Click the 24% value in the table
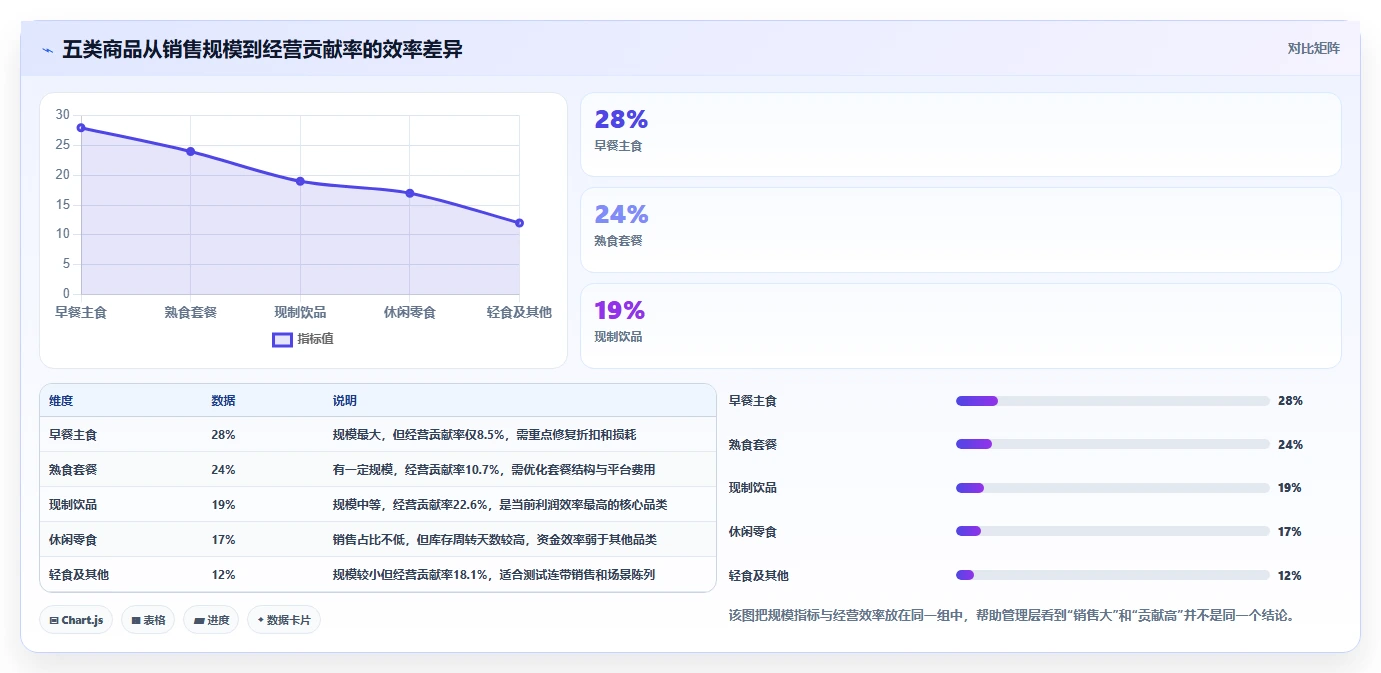Image resolution: width=1381 pixels, height=673 pixels. tap(223, 470)
